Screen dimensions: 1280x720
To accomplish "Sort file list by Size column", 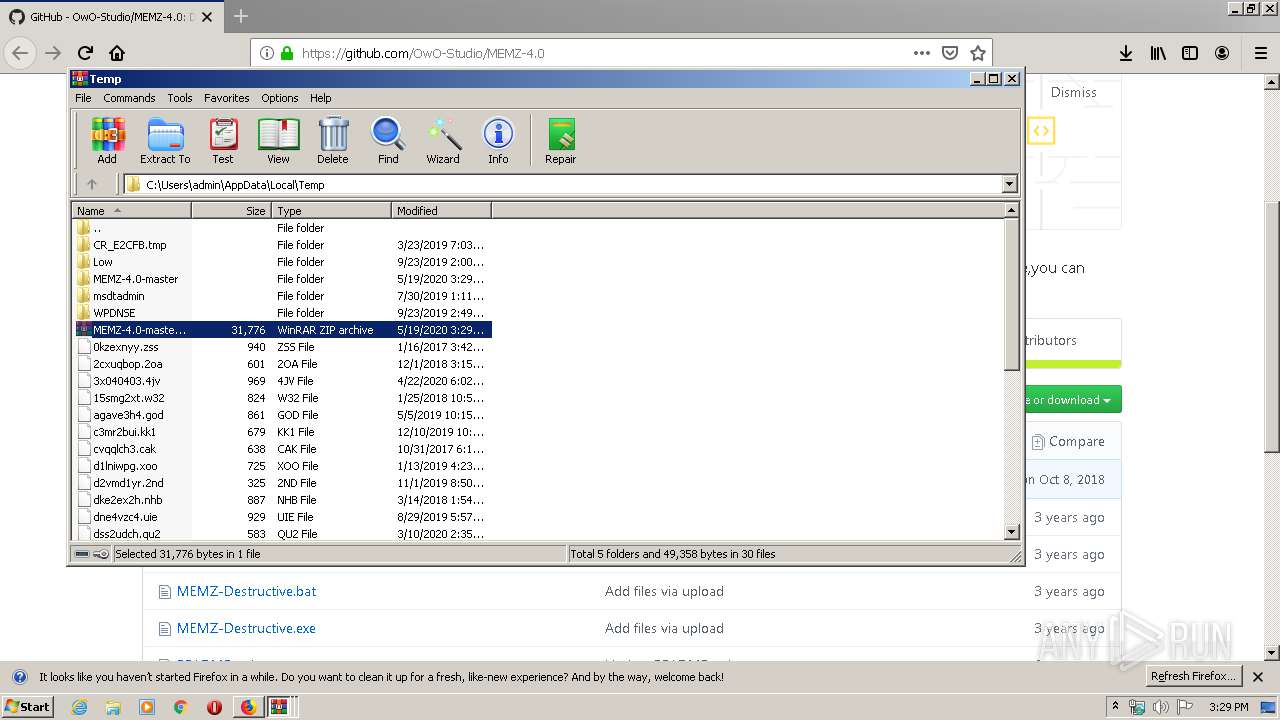I will click(231, 210).
